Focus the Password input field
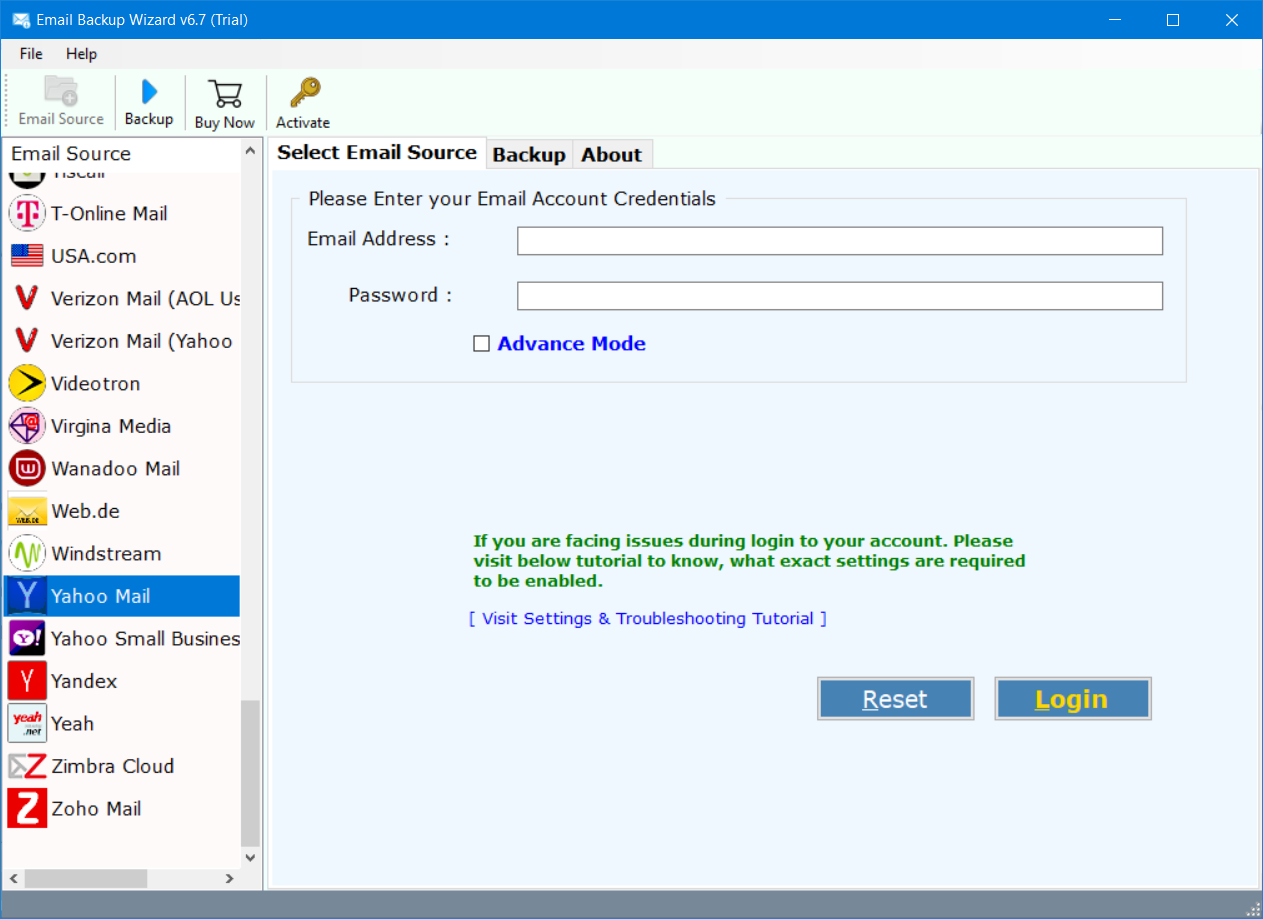The image size is (1263, 919). click(x=839, y=296)
